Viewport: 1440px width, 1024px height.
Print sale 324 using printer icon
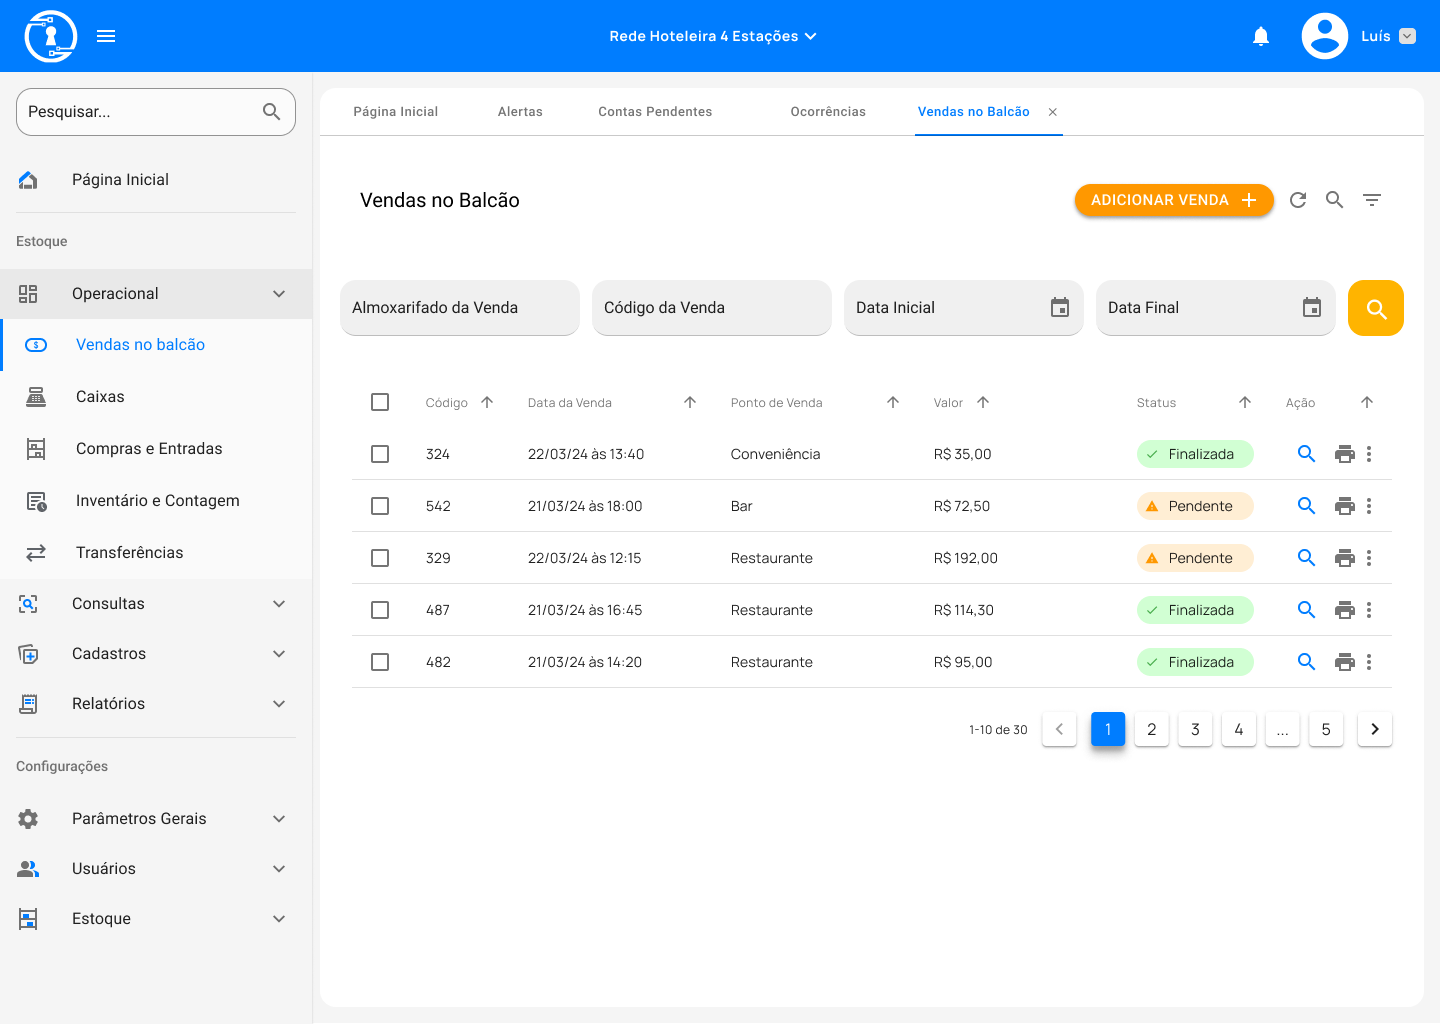[x=1344, y=454]
